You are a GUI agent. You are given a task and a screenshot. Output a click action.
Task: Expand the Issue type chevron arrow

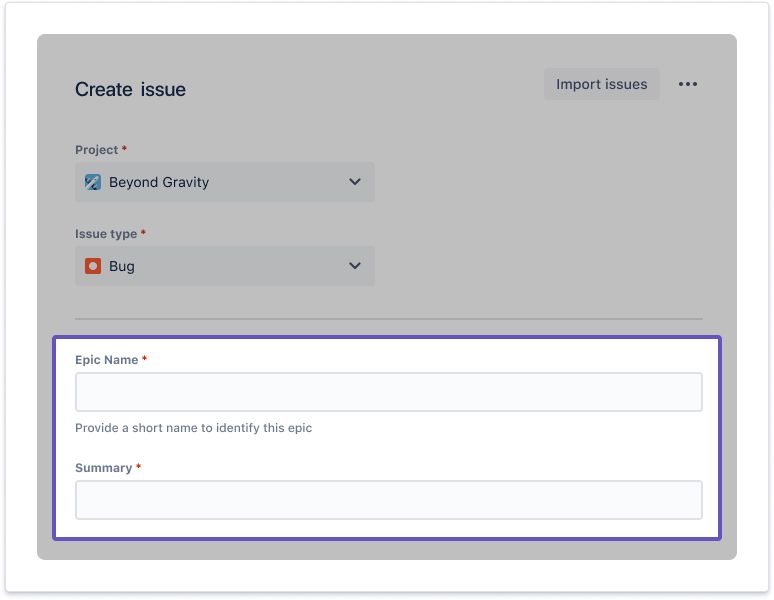(354, 266)
